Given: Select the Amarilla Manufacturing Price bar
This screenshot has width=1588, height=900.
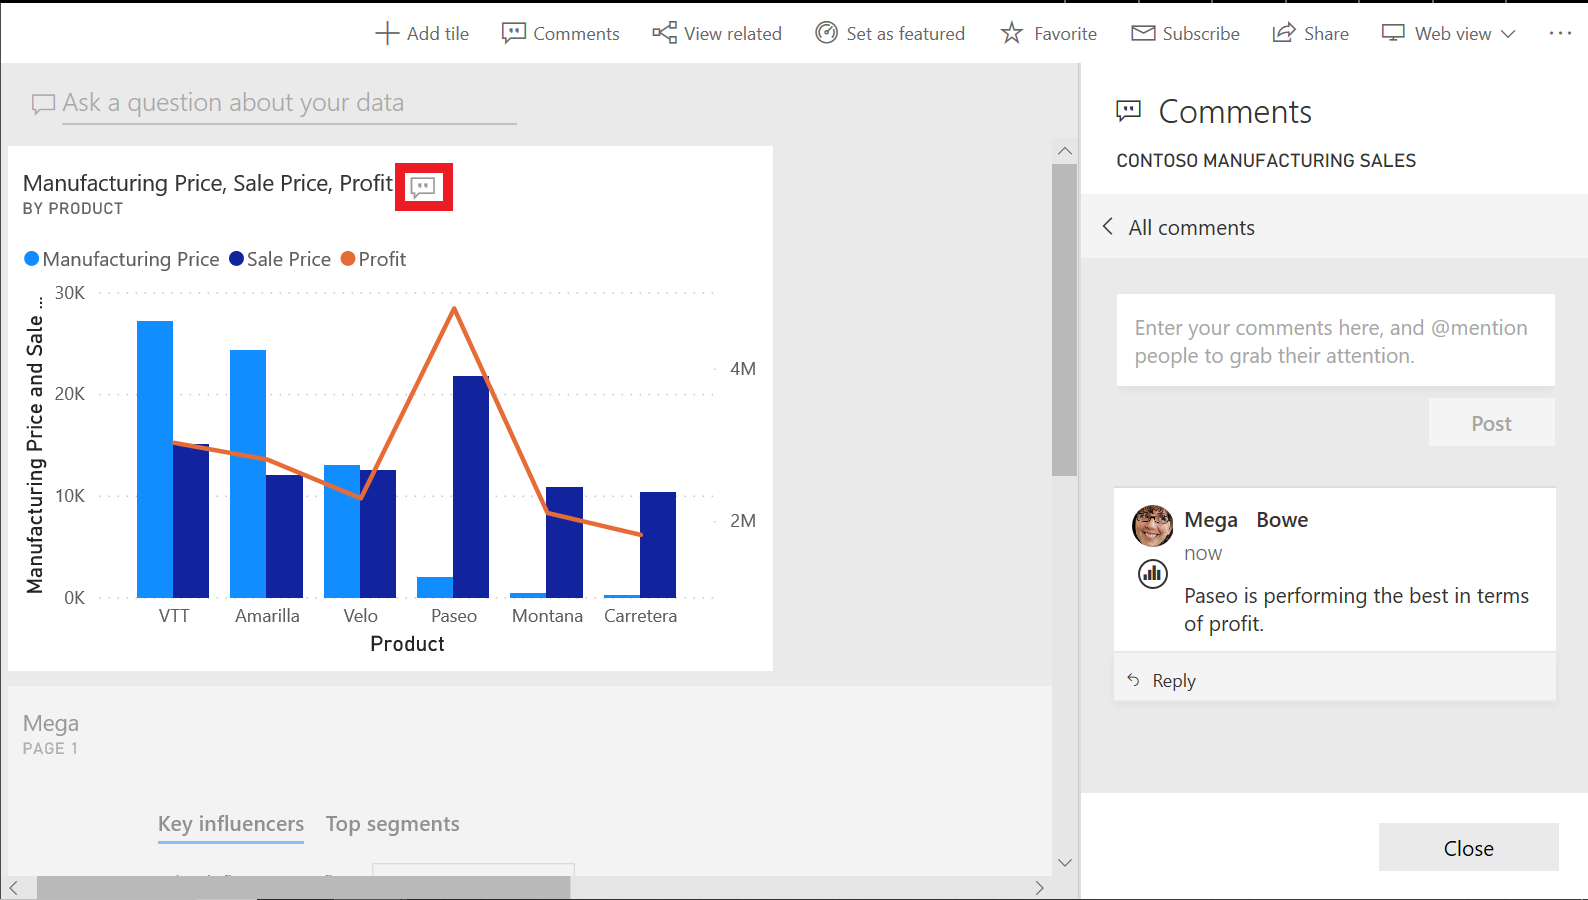Looking at the screenshot, I should [248, 474].
